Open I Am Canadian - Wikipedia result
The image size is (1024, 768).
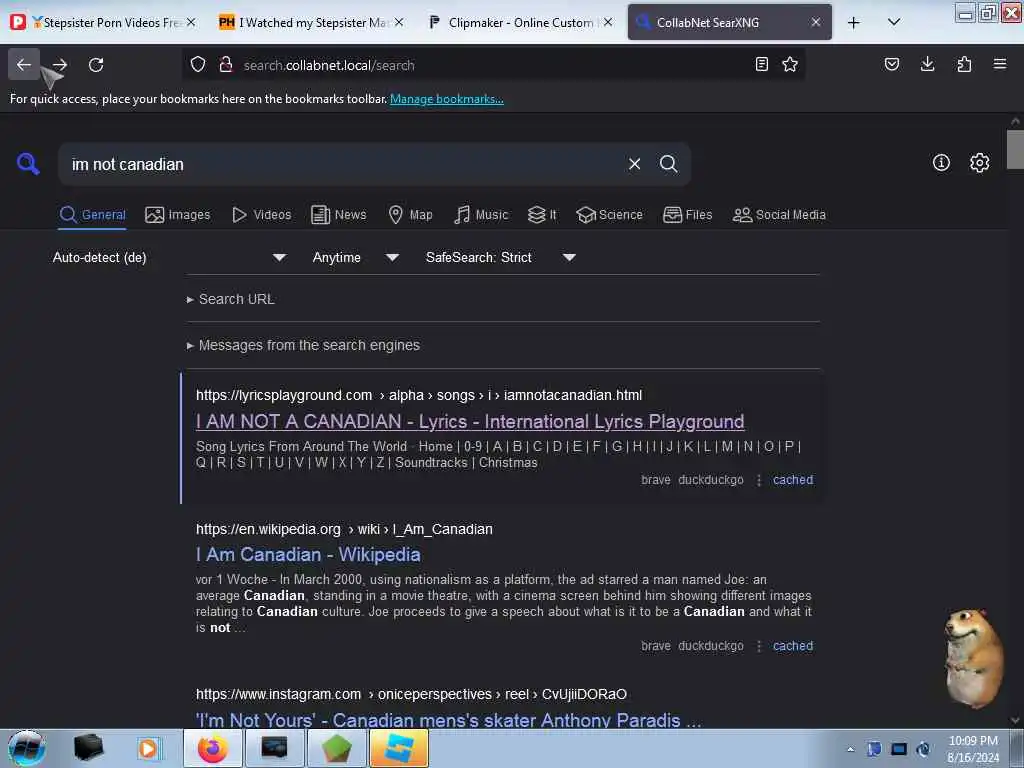pyautogui.click(x=308, y=554)
